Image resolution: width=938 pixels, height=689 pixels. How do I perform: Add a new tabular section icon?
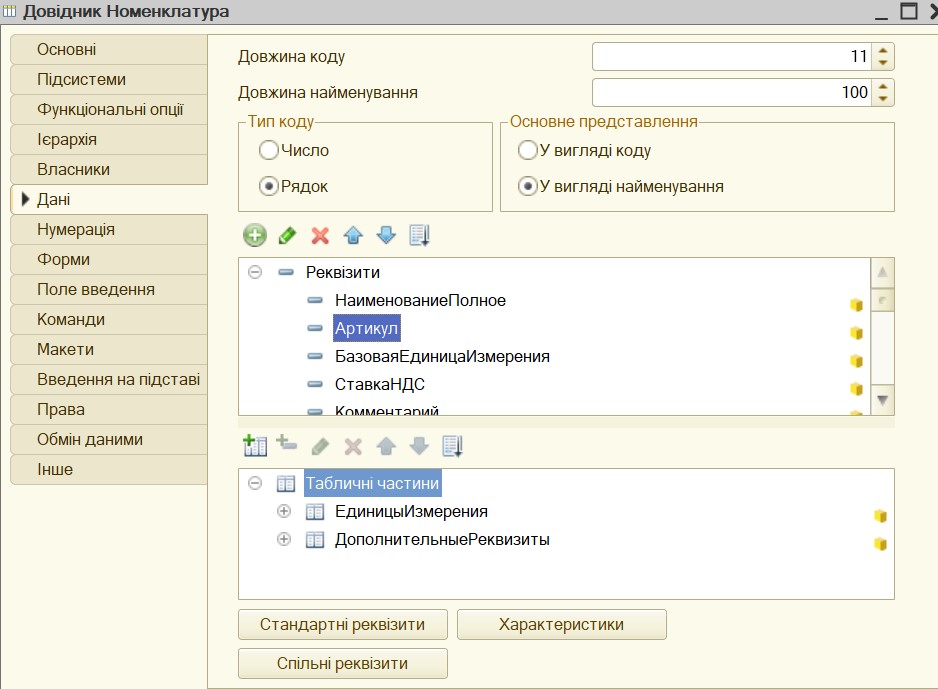pos(255,446)
